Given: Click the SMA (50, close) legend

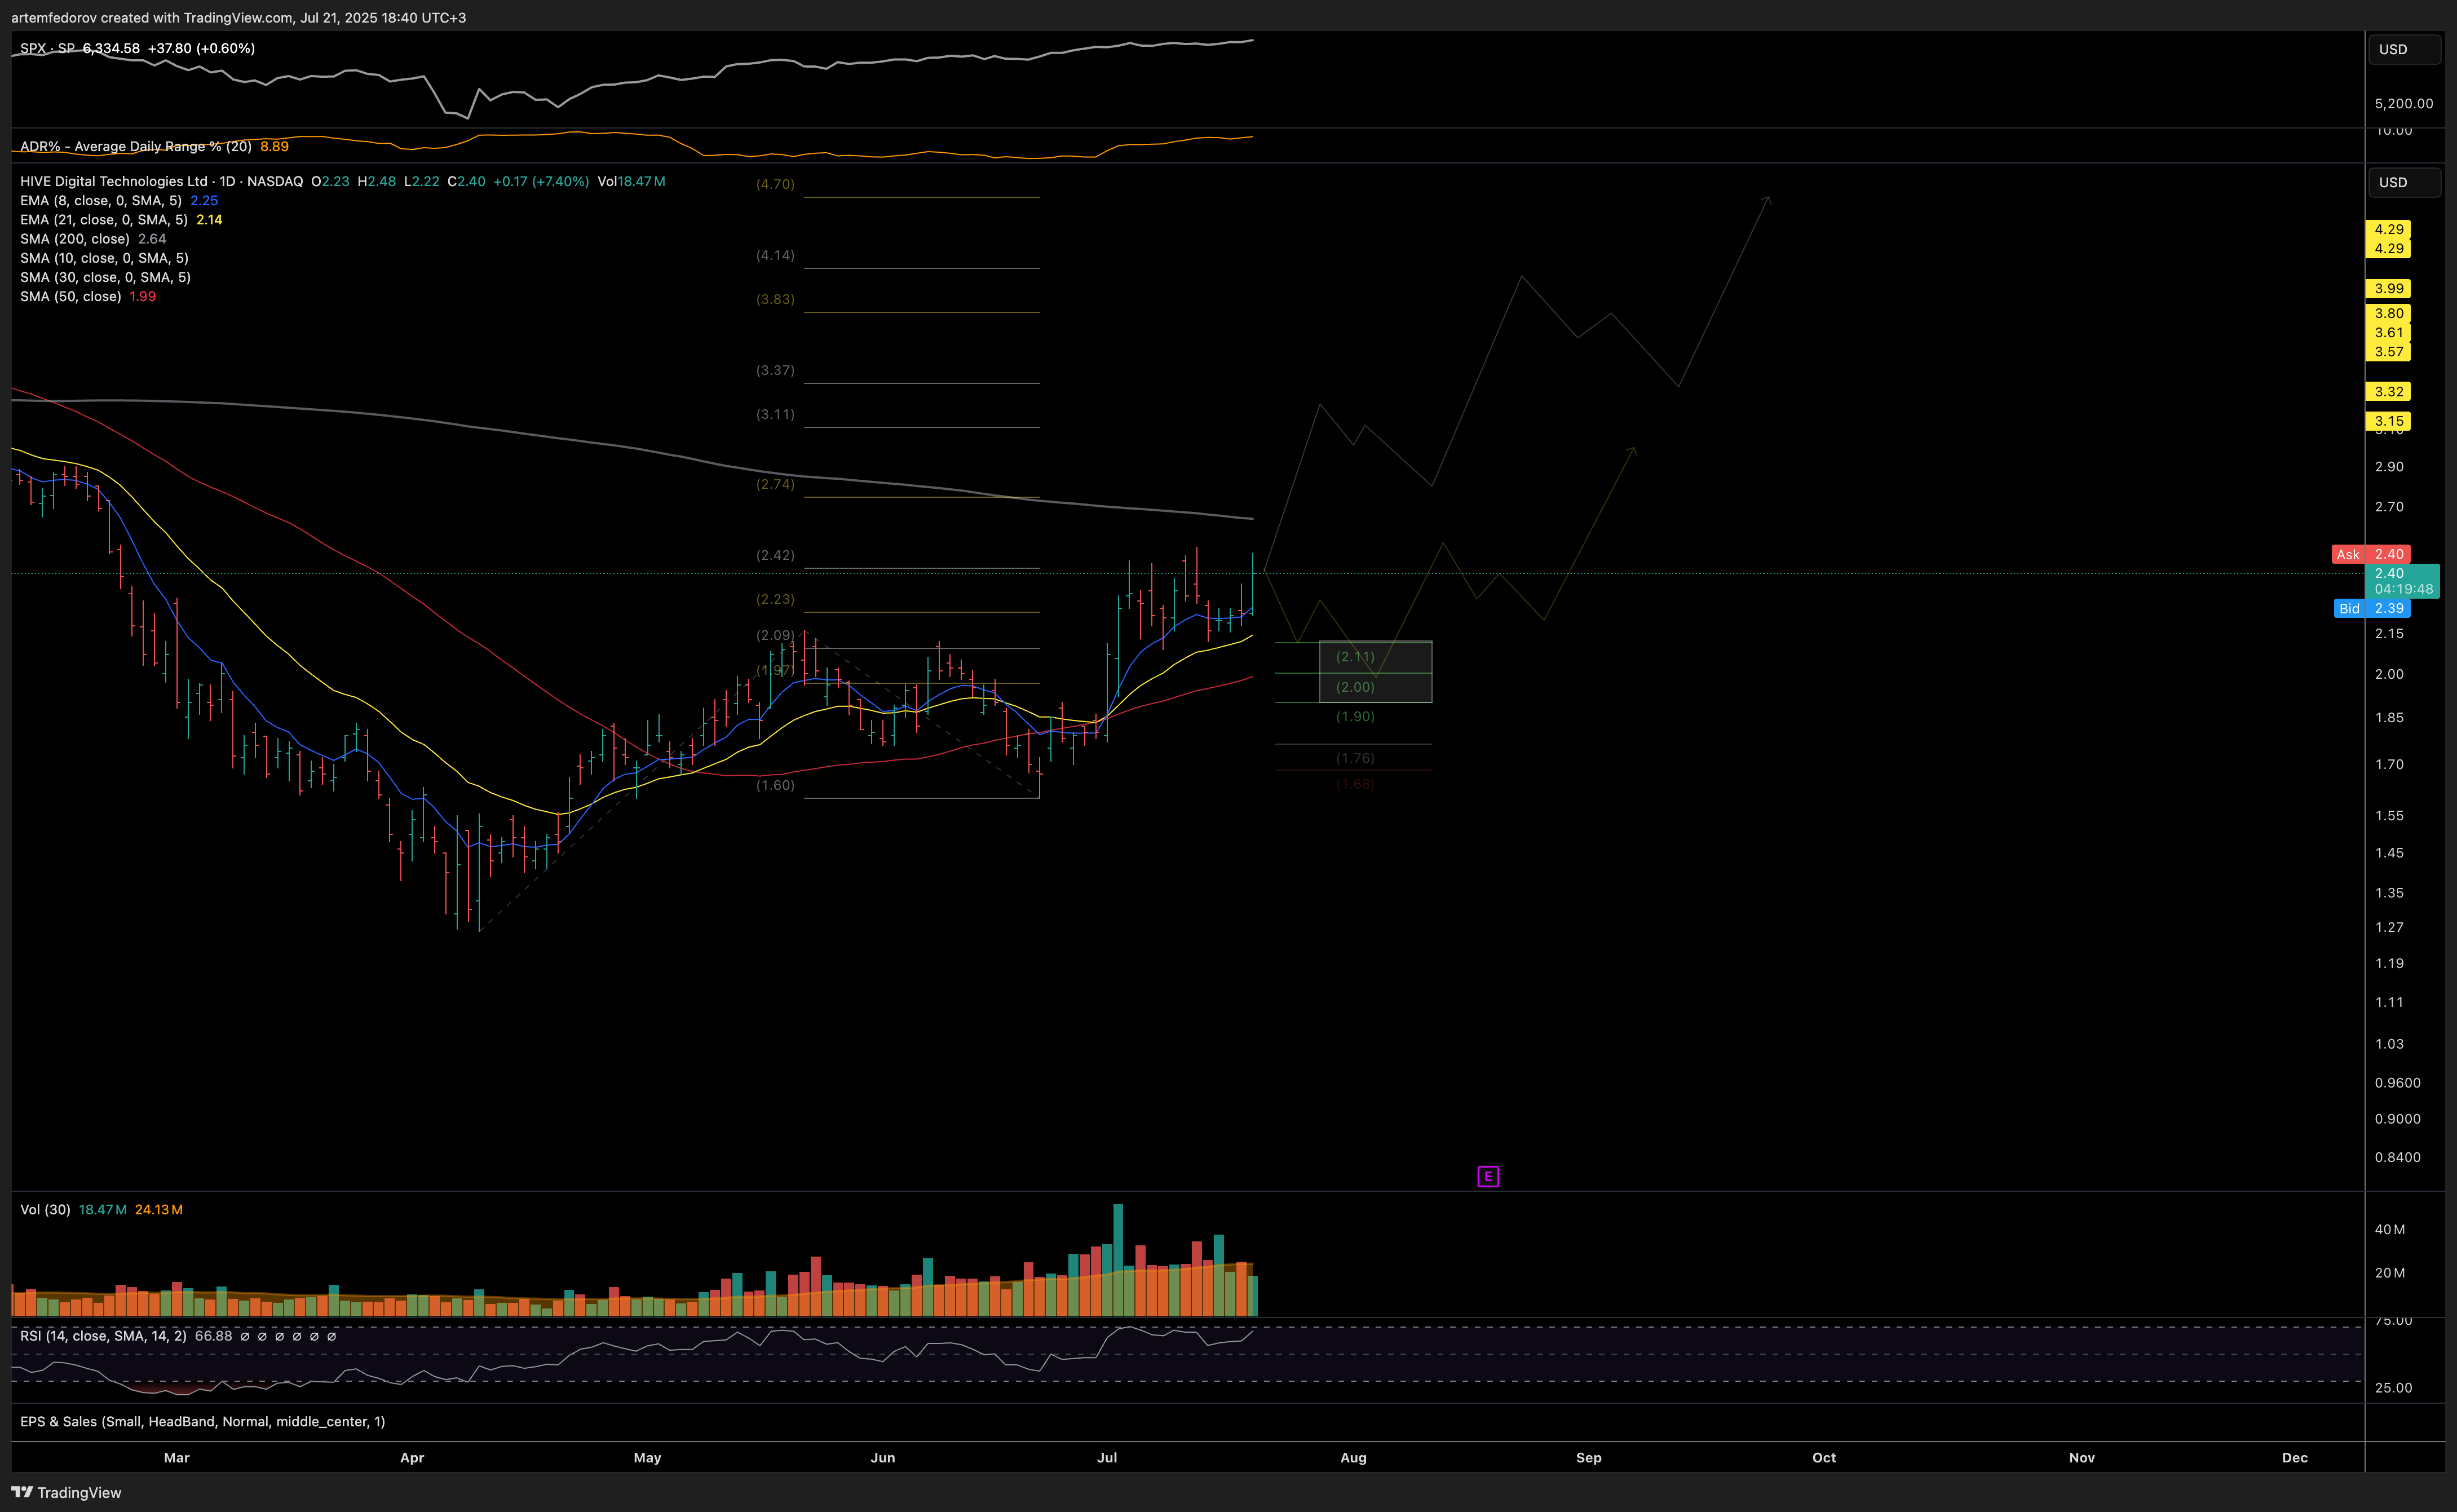Looking at the screenshot, I should (71, 296).
